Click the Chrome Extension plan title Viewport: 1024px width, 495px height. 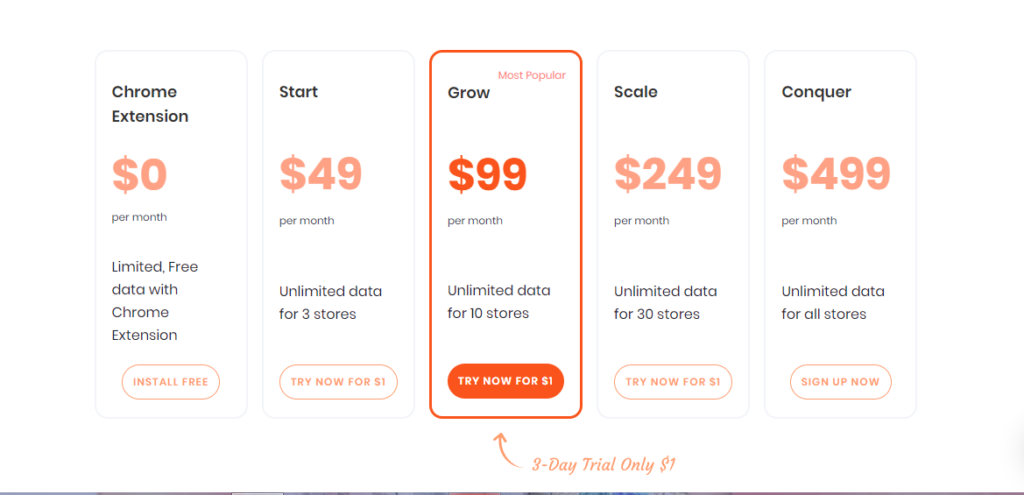point(150,104)
